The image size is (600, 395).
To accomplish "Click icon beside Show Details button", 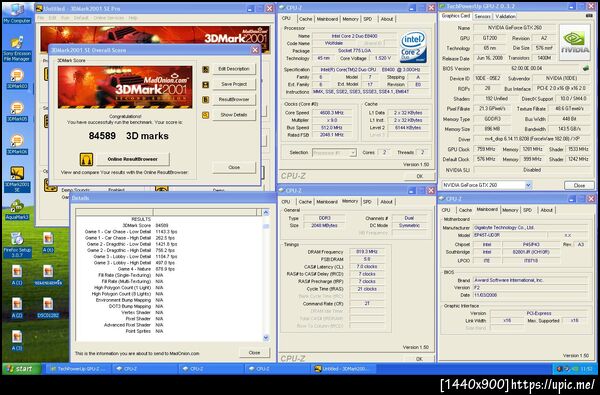I will click(205, 115).
